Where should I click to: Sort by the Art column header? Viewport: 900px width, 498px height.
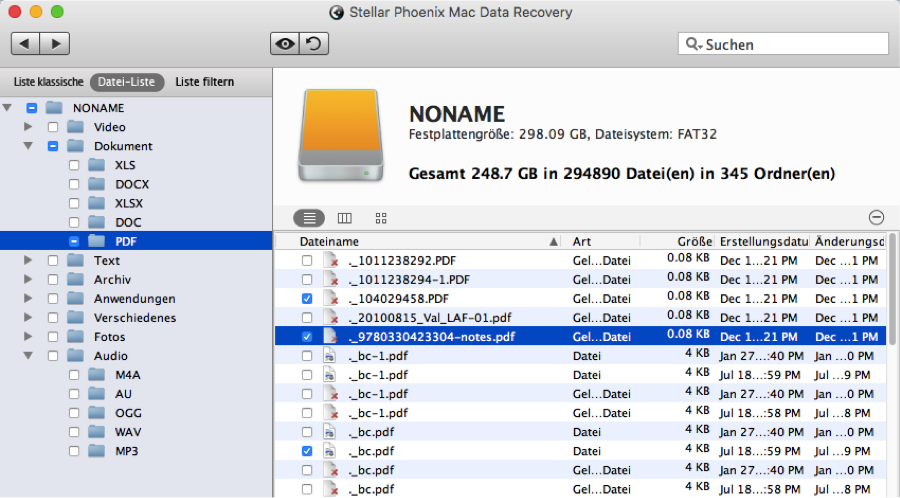(x=601, y=242)
